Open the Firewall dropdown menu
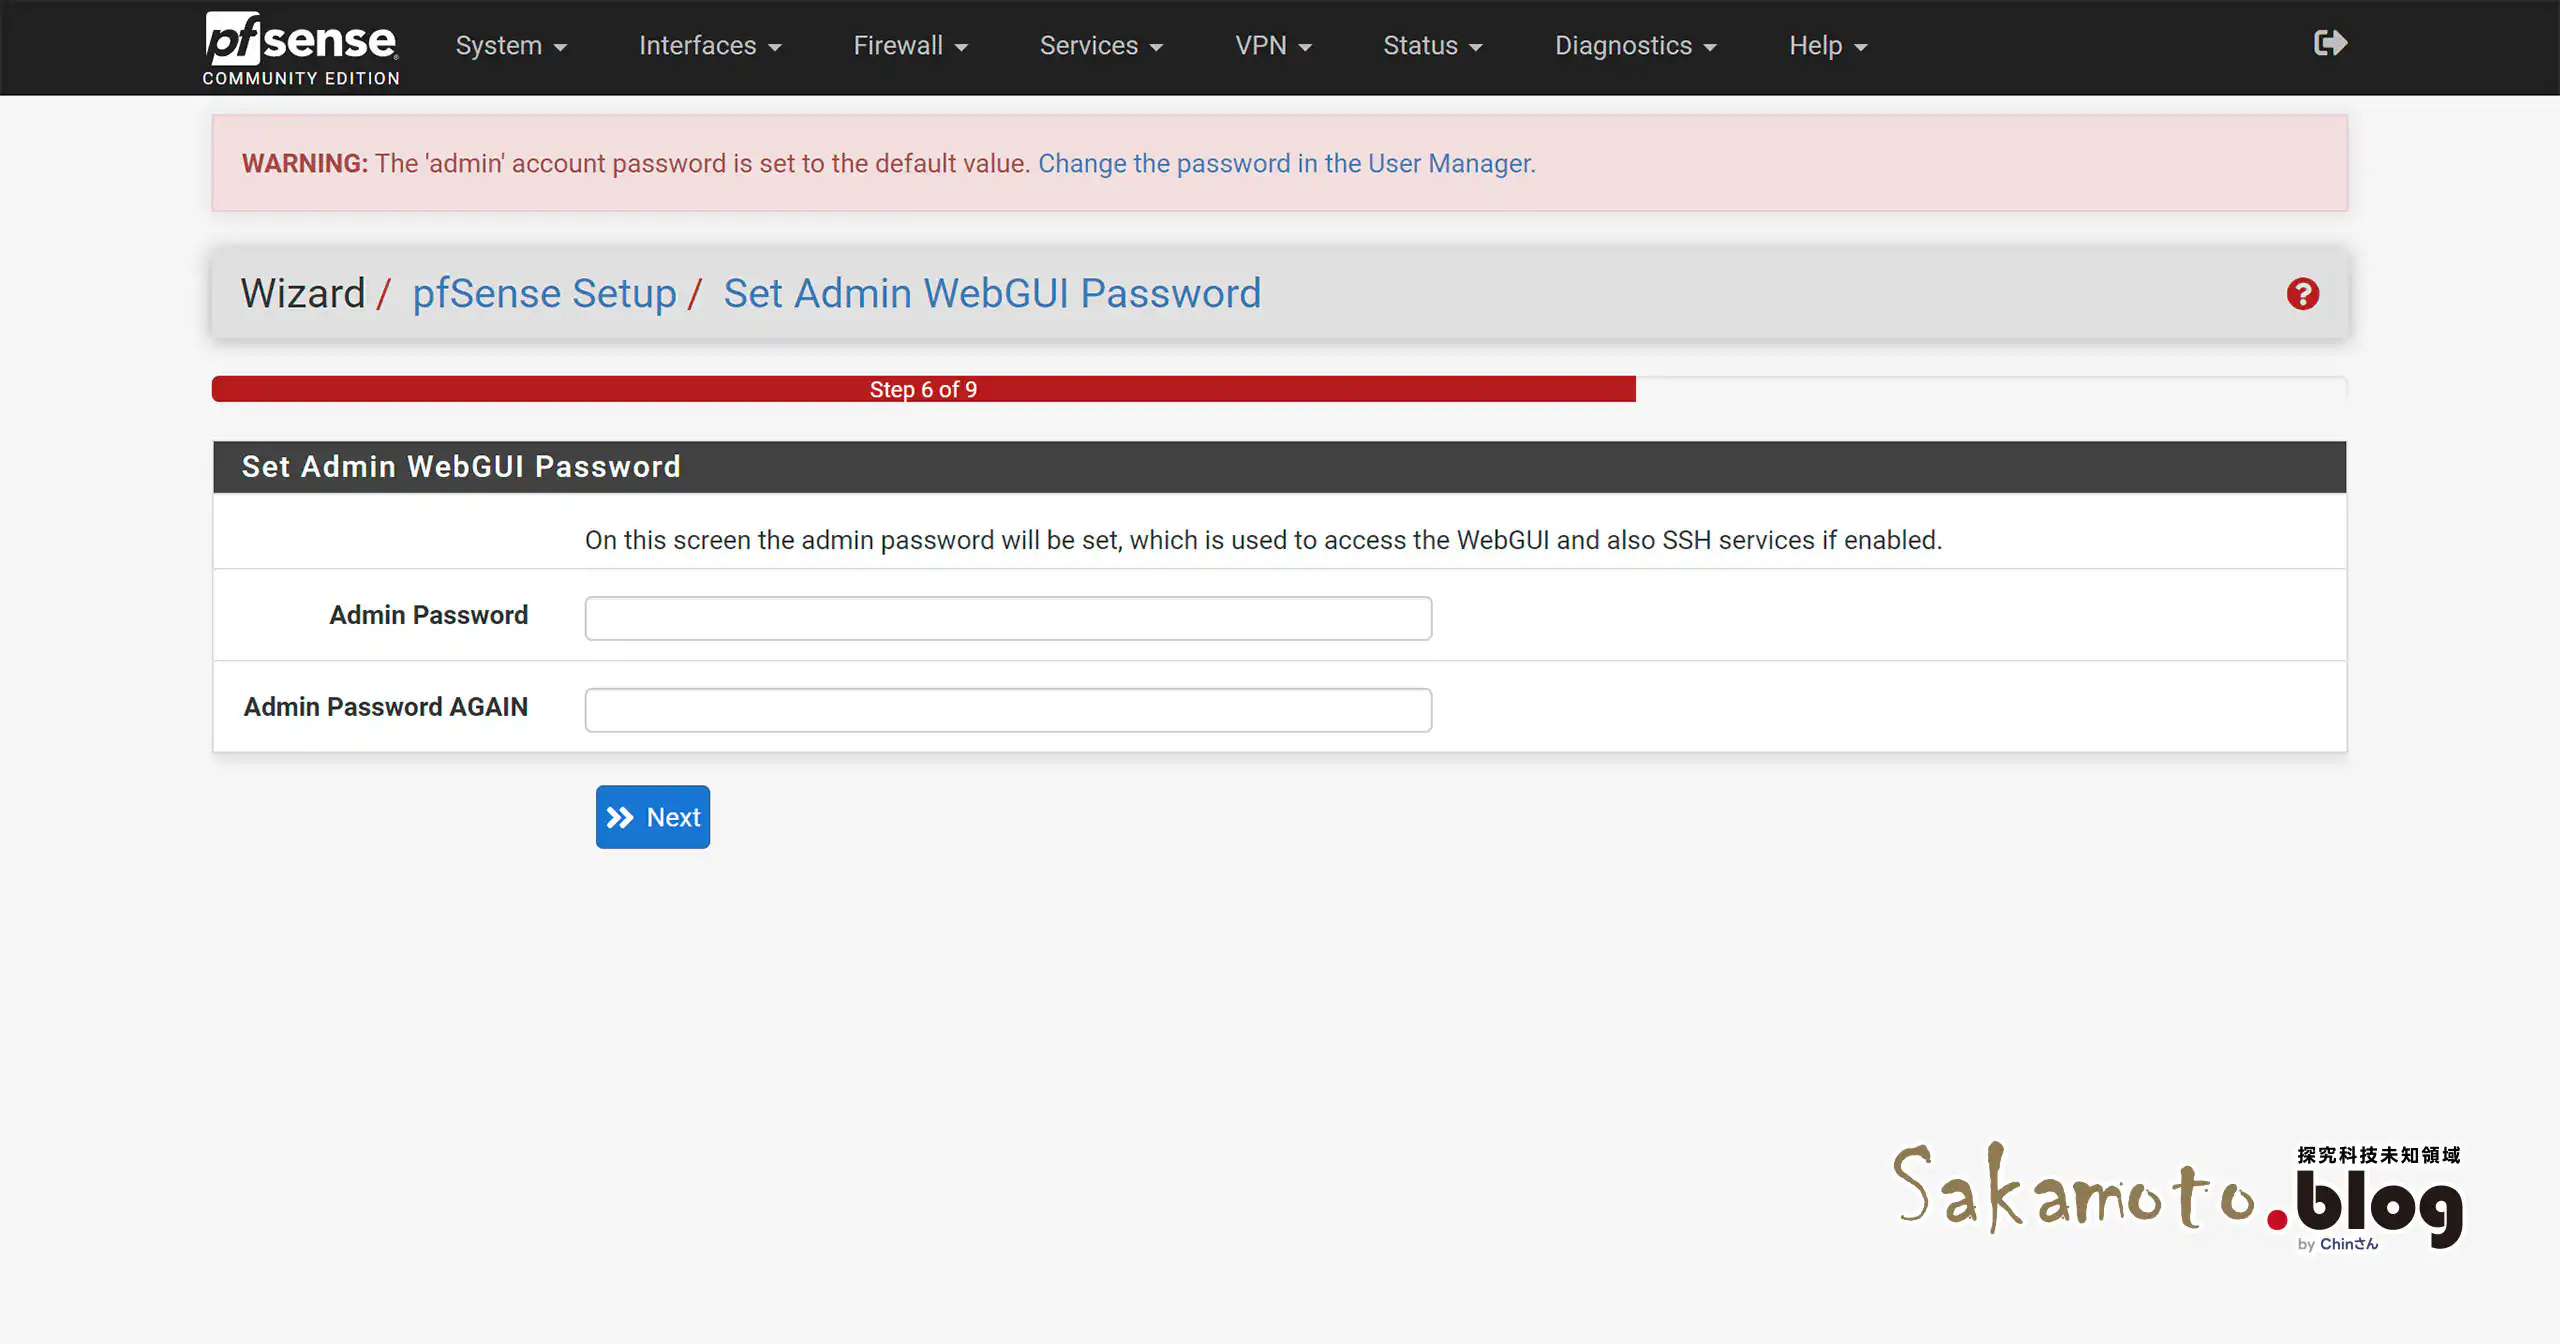The width and height of the screenshot is (2560, 1344). point(910,45)
